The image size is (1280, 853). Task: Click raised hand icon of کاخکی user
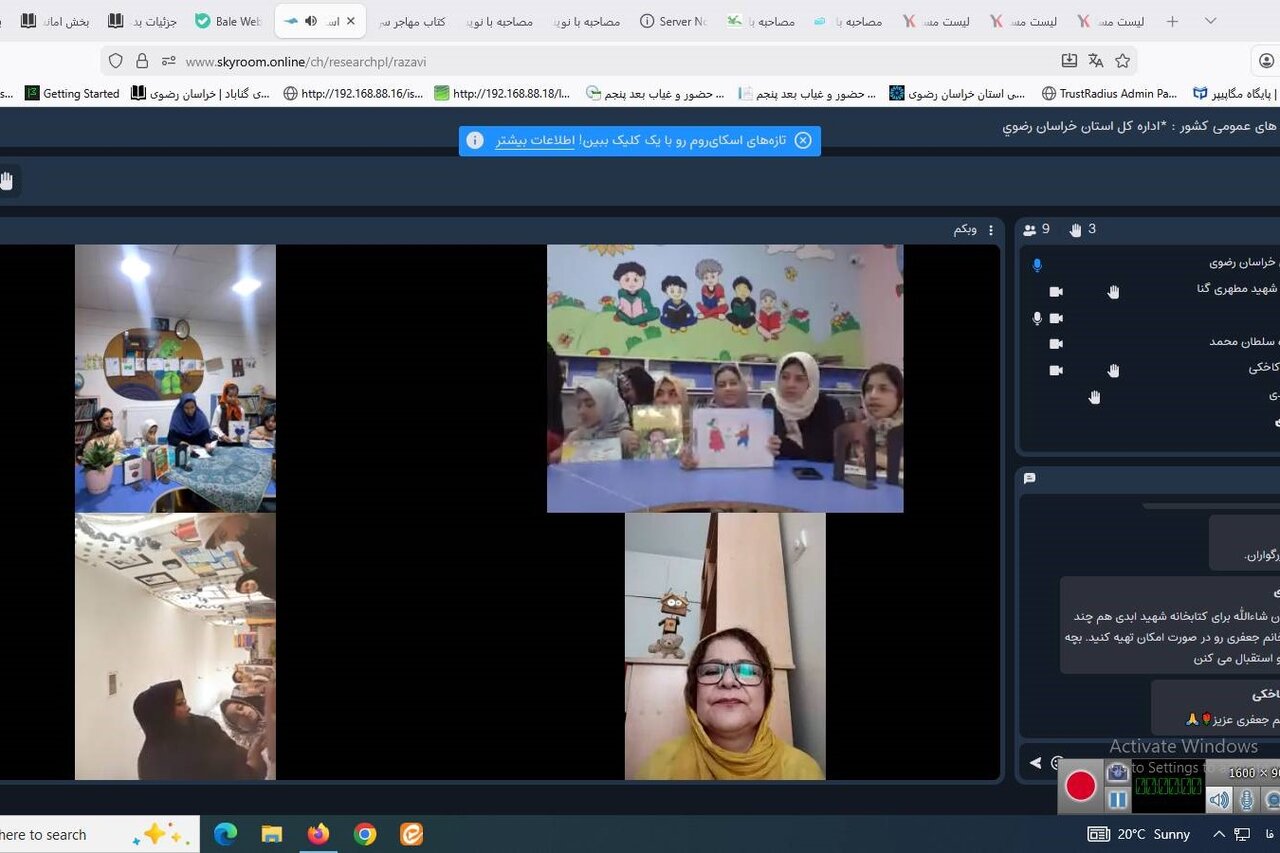[x=1113, y=370]
